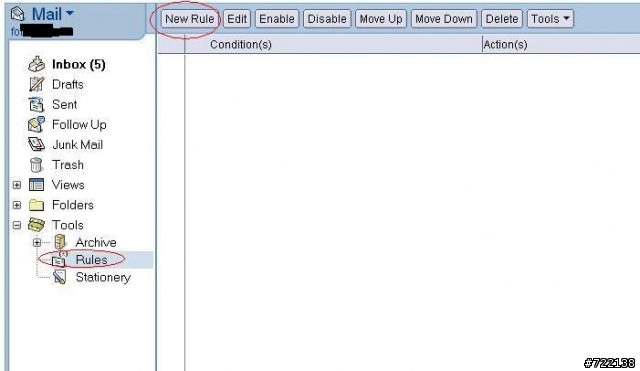The image size is (640, 371).
Task: Click the Trash bin icon
Action: [x=36, y=165]
